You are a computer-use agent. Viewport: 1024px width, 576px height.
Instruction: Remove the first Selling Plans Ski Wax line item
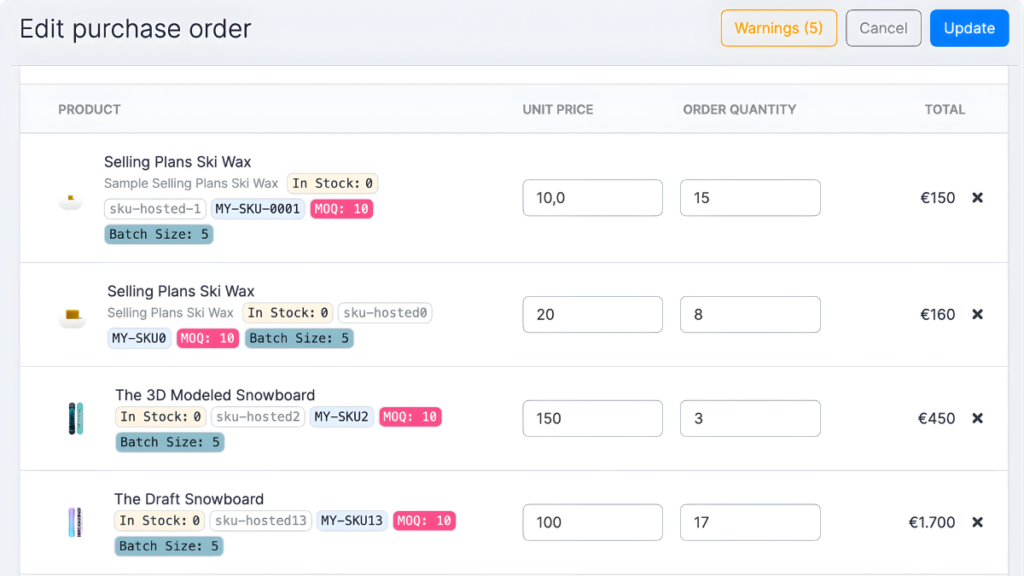coord(977,198)
